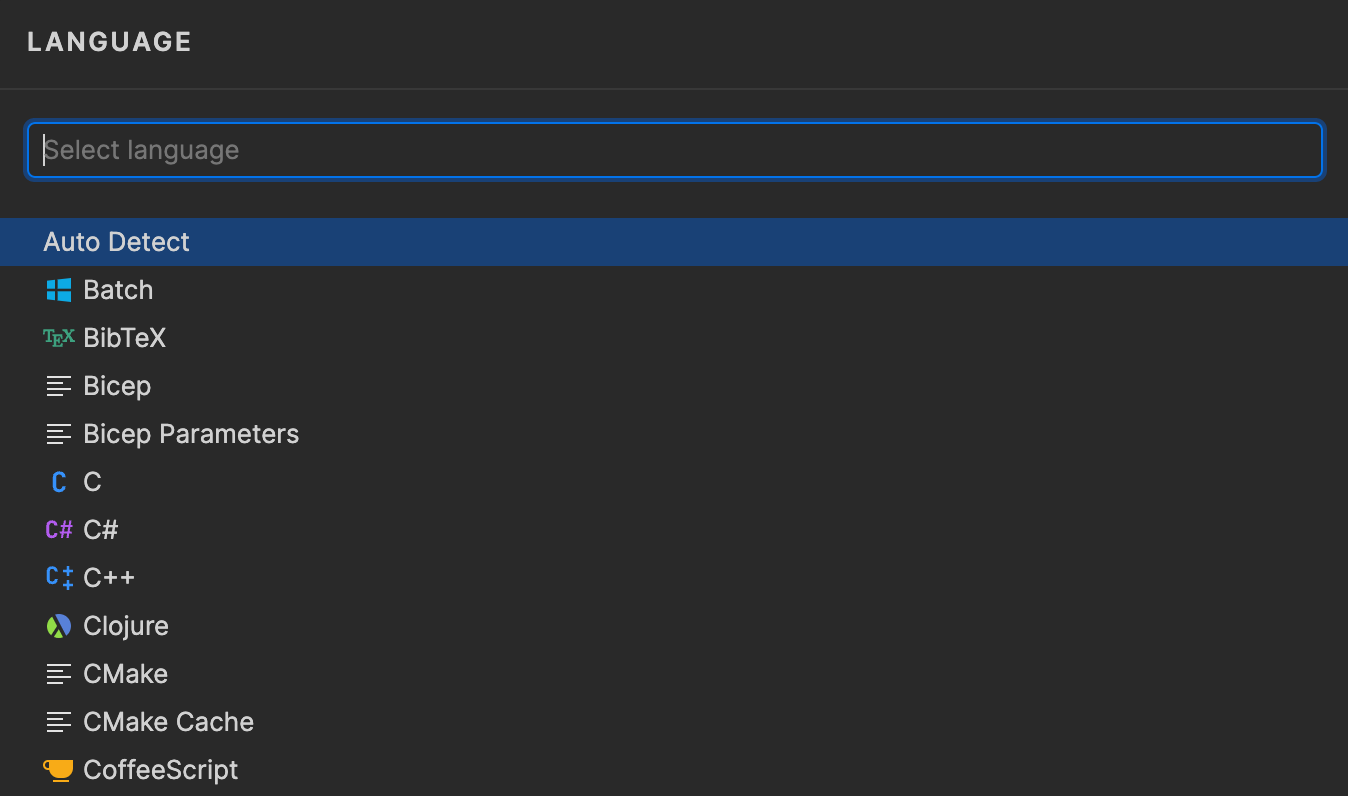Click the Batch Windows icon
The image size is (1348, 796).
point(59,289)
